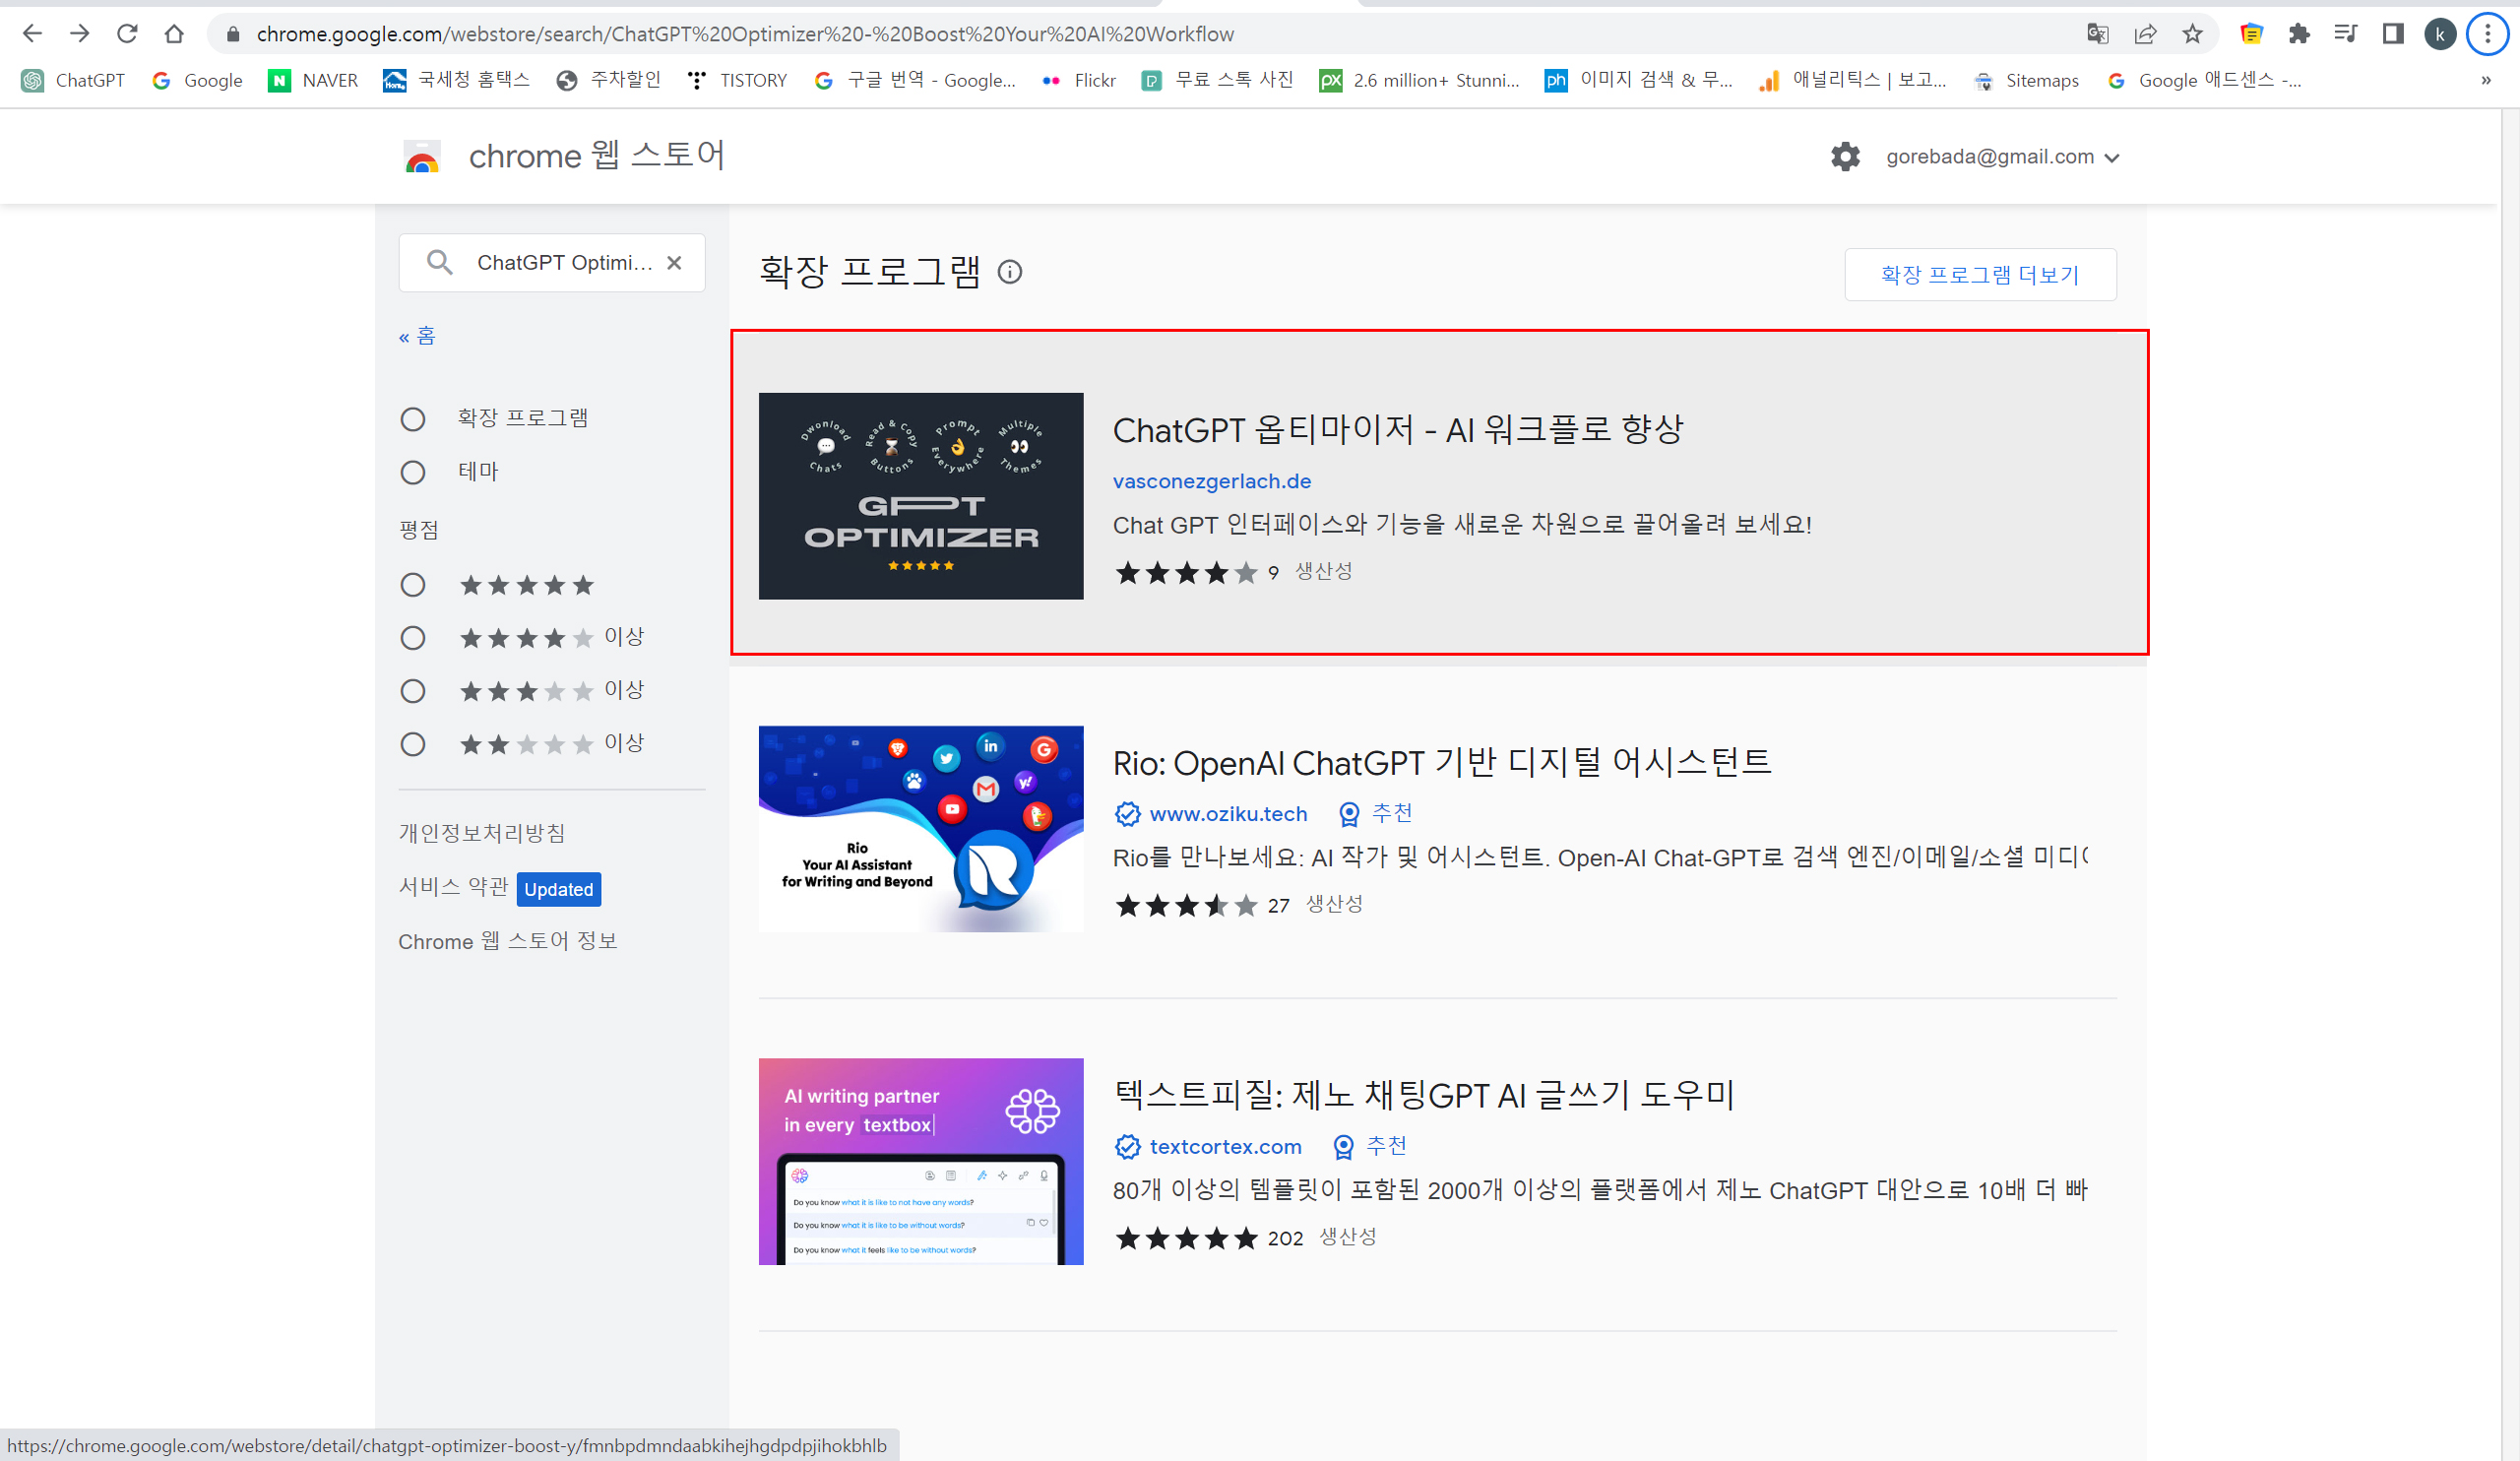Select the three stars 이상 rating filter
Screen dimensions: 2520x1461
tap(413, 691)
